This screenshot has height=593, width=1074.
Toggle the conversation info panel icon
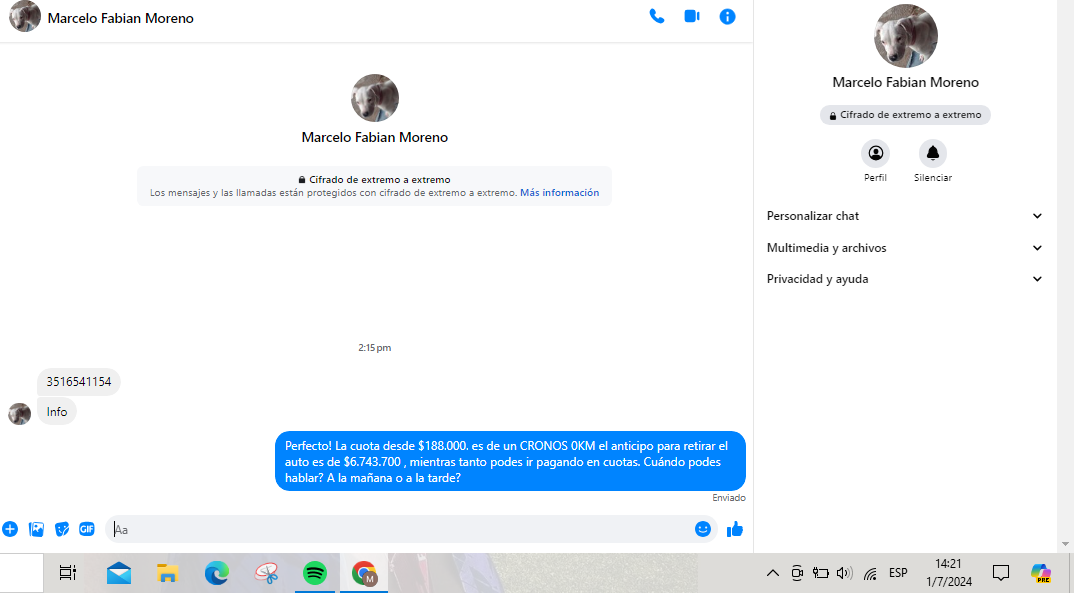tap(727, 16)
